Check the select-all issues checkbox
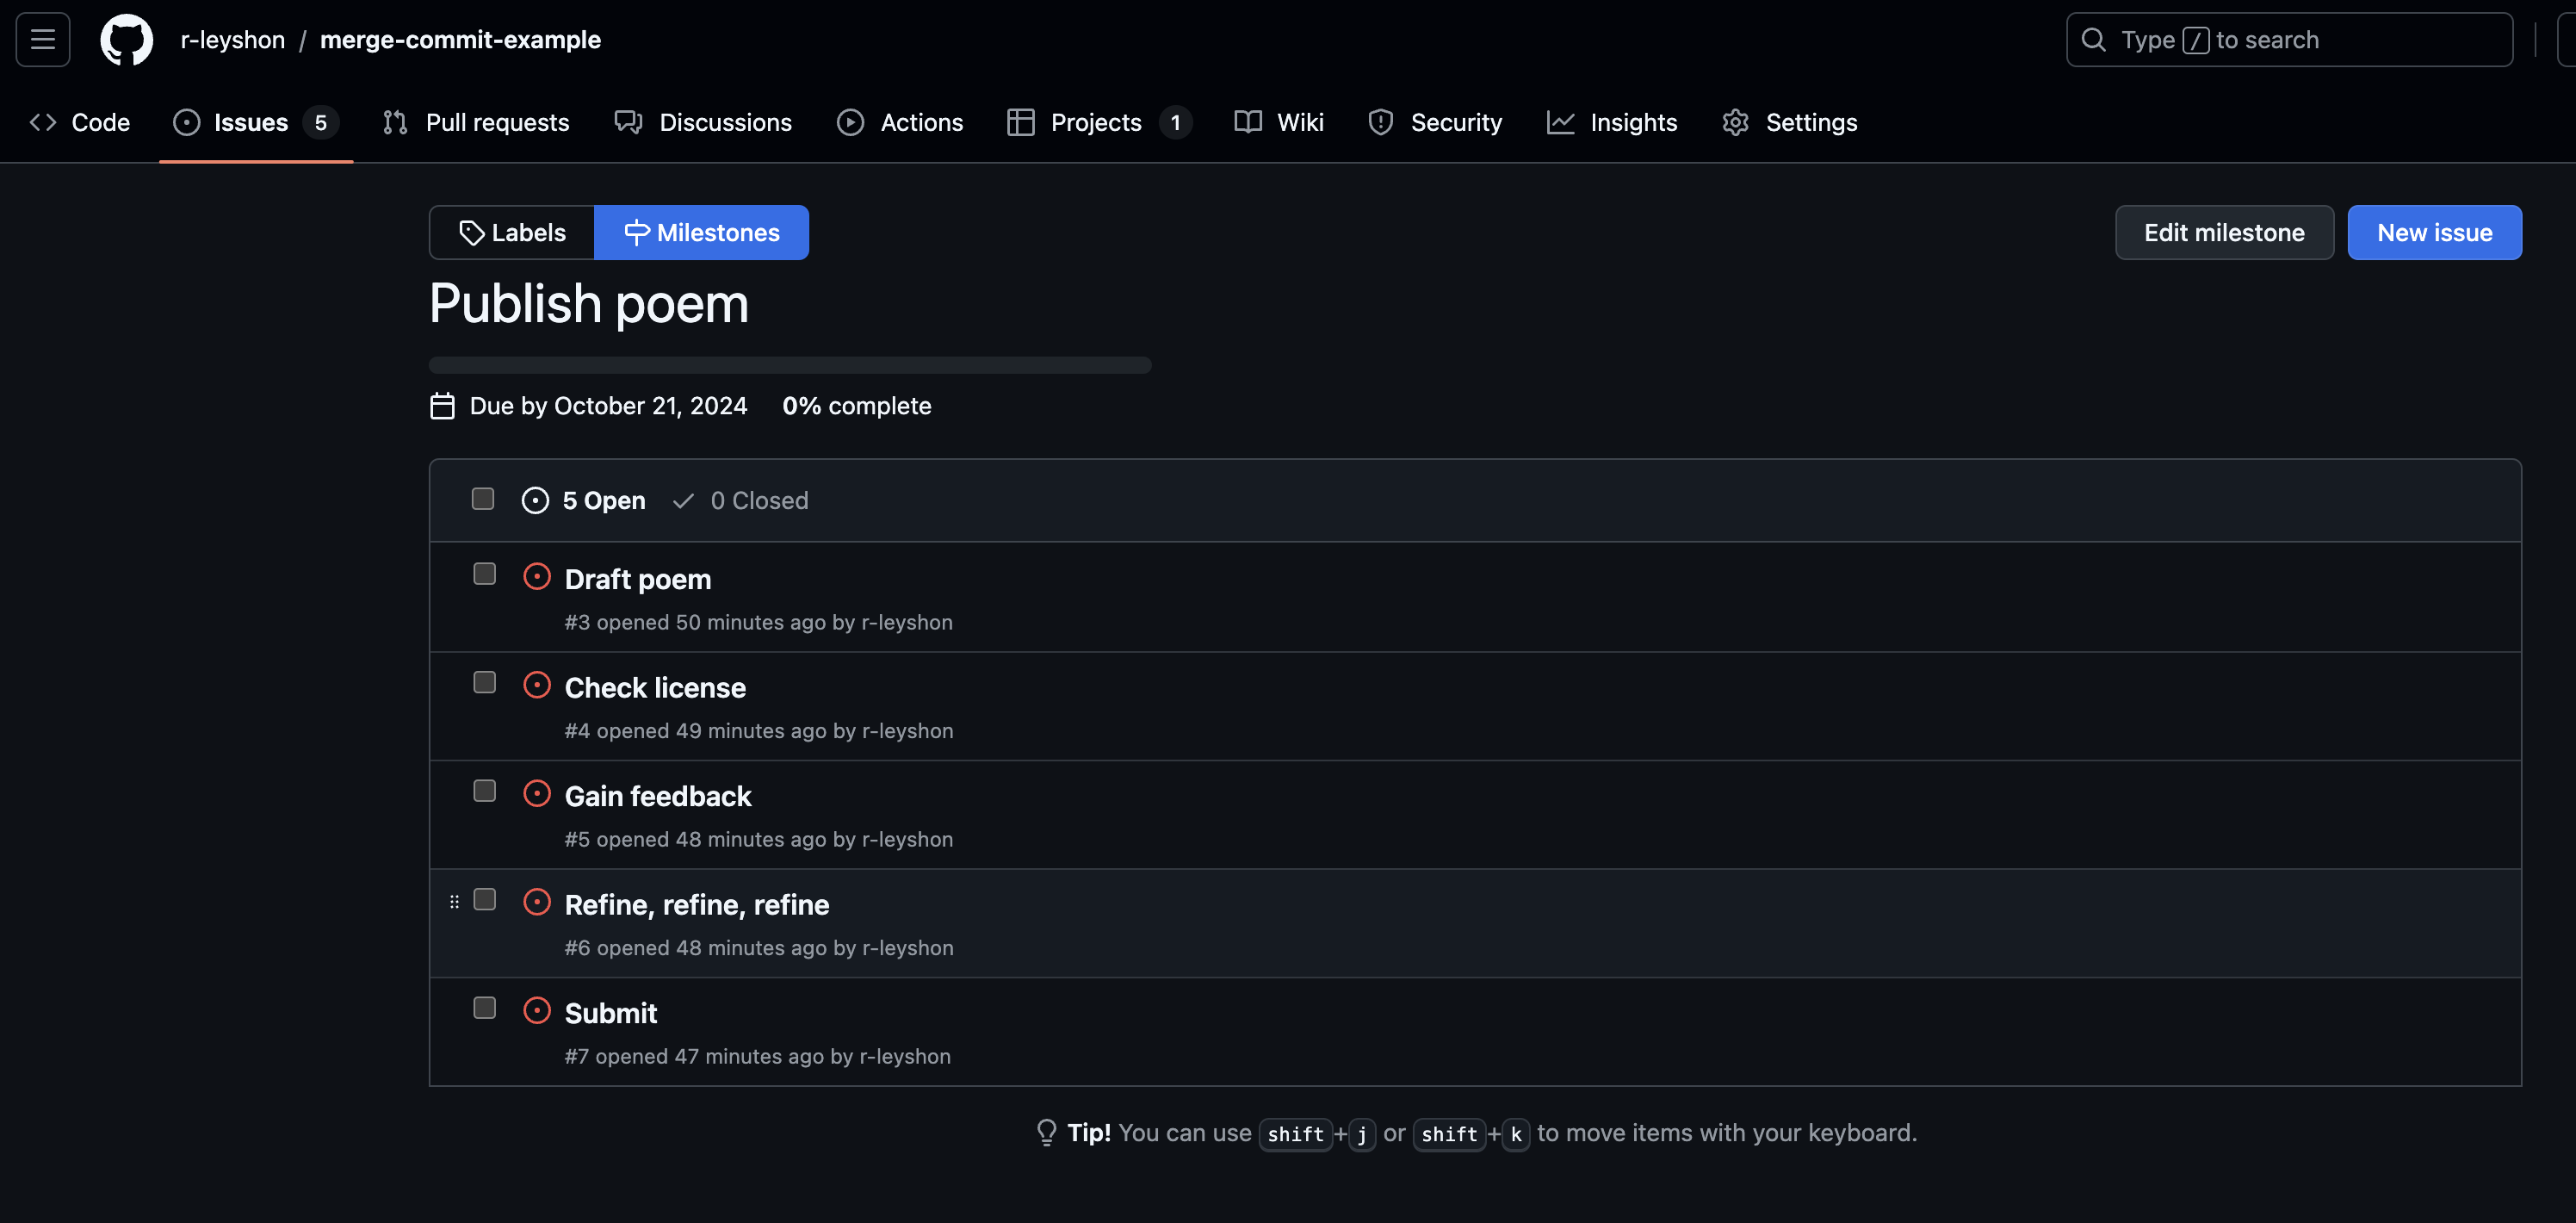 point(483,499)
